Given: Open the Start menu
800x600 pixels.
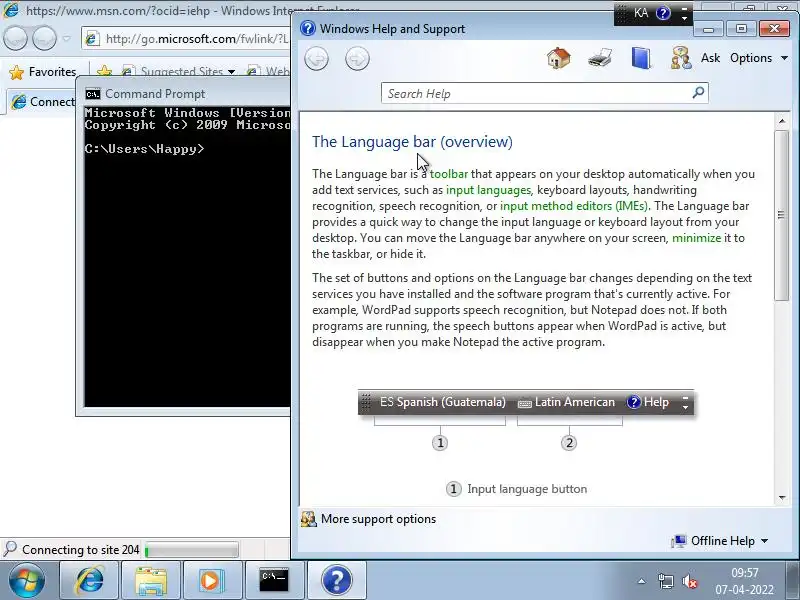Looking at the screenshot, I should 27,580.
